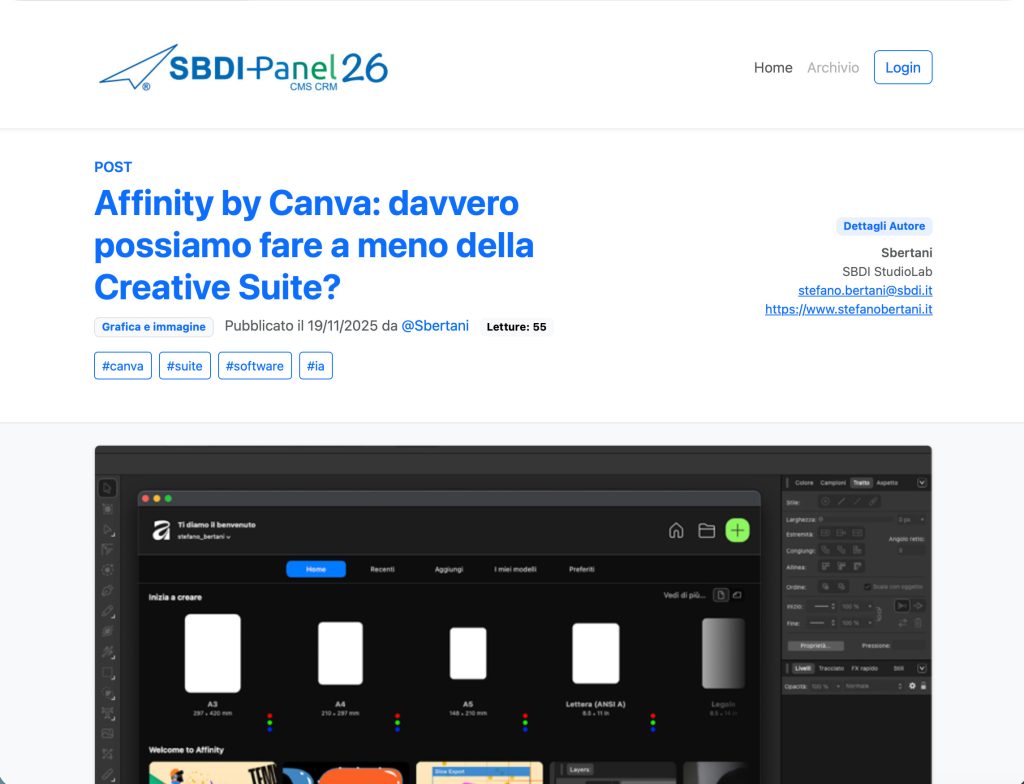The height and width of the screenshot is (784, 1024).
Task: Toggle the 'Scala con oggetto' checkbox
Action: pyautogui.click(x=867, y=587)
